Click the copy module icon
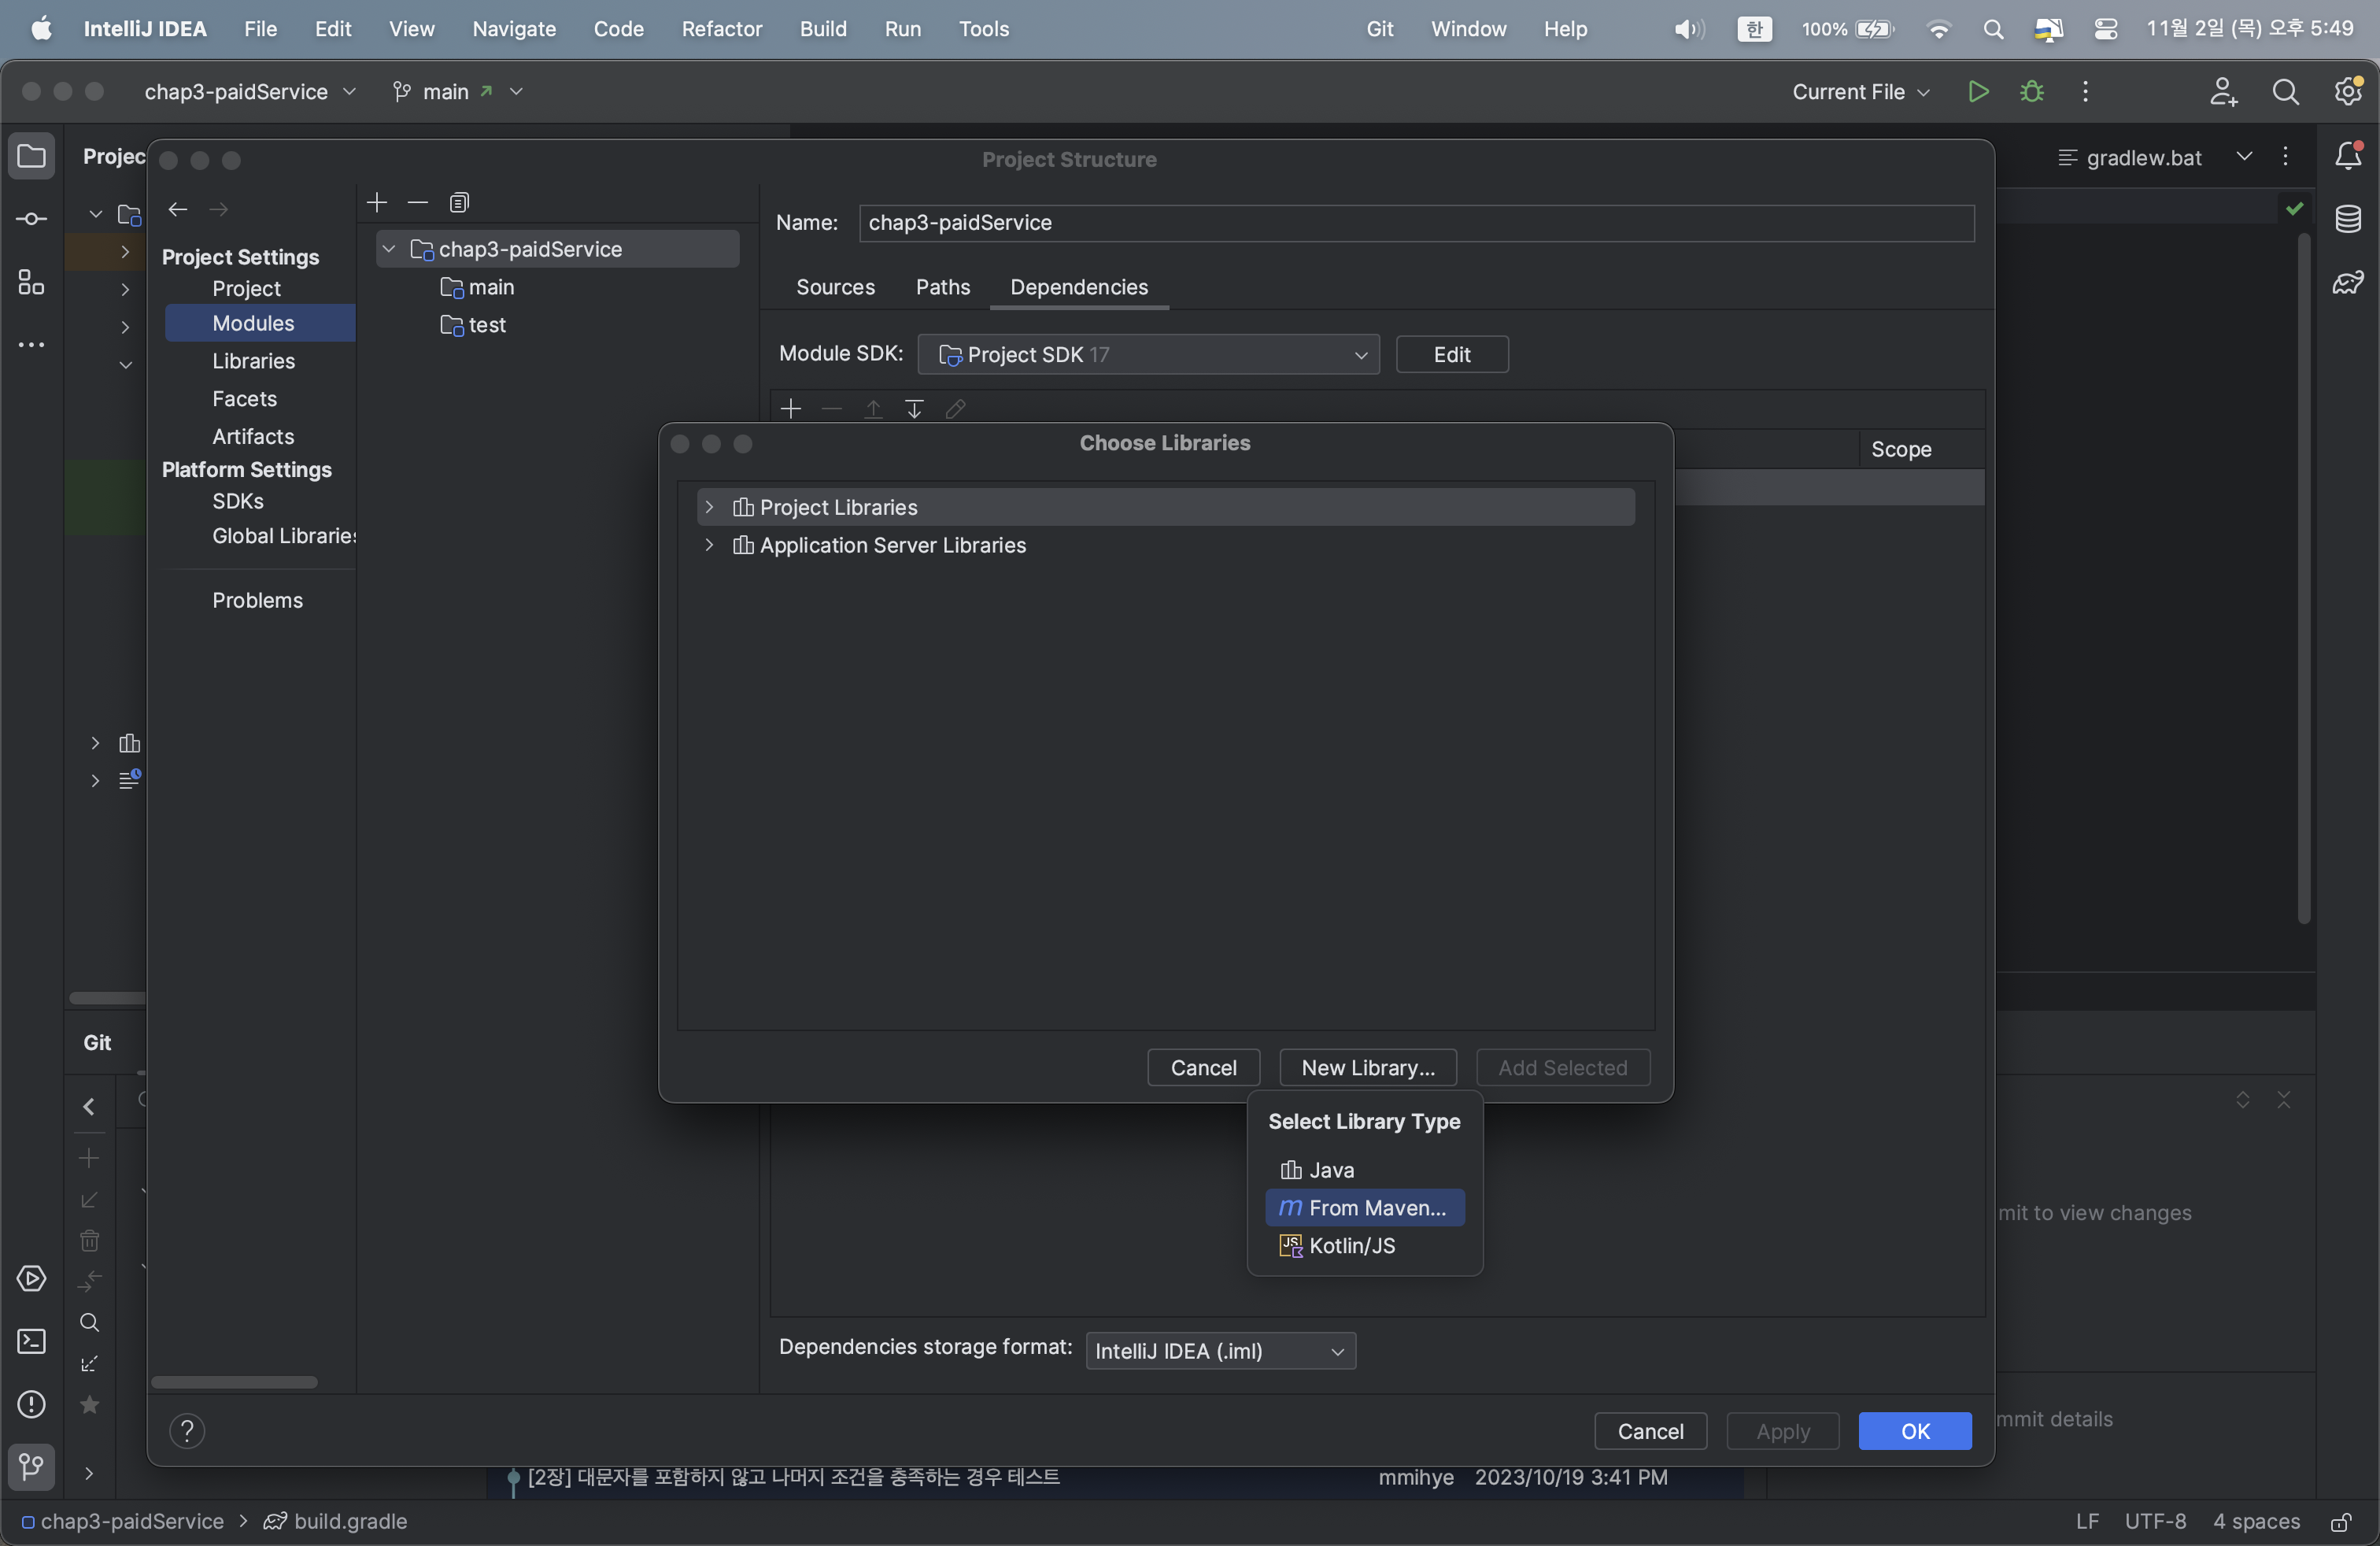This screenshot has height=1546, width=2380. pos(459,202)
